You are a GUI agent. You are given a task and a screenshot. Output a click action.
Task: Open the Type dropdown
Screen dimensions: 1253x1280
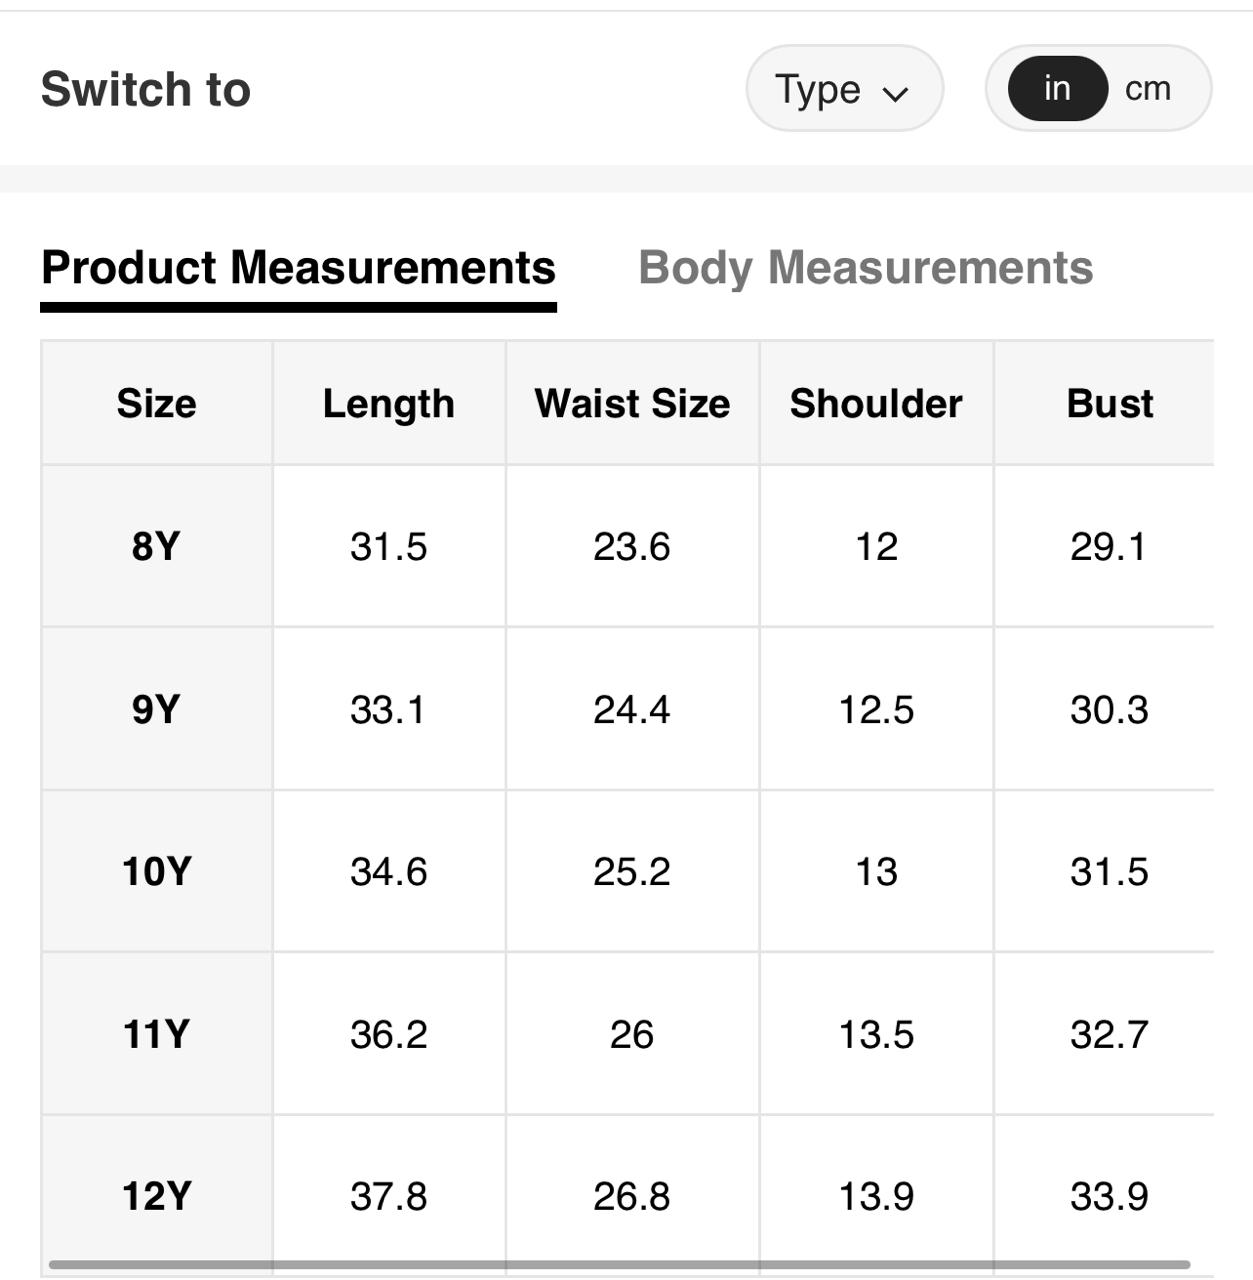coord(843,89)
